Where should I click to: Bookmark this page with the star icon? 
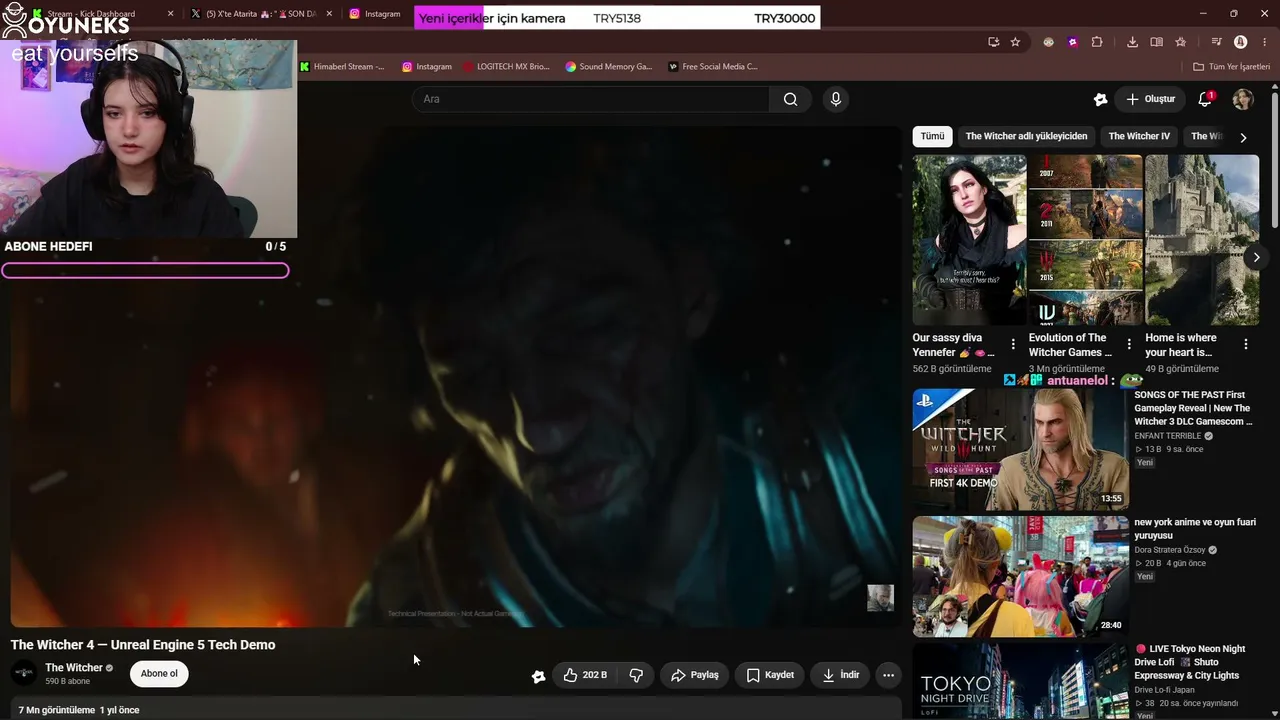1015,42
